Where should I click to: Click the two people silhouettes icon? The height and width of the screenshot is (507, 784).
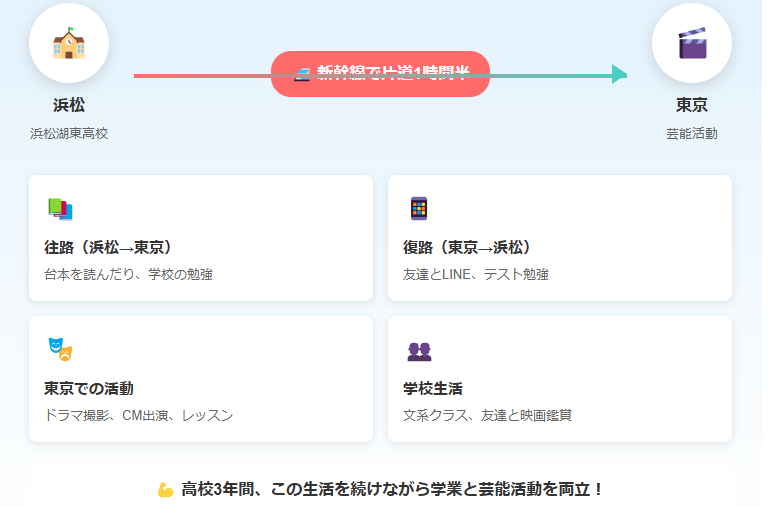pos(418,351)
